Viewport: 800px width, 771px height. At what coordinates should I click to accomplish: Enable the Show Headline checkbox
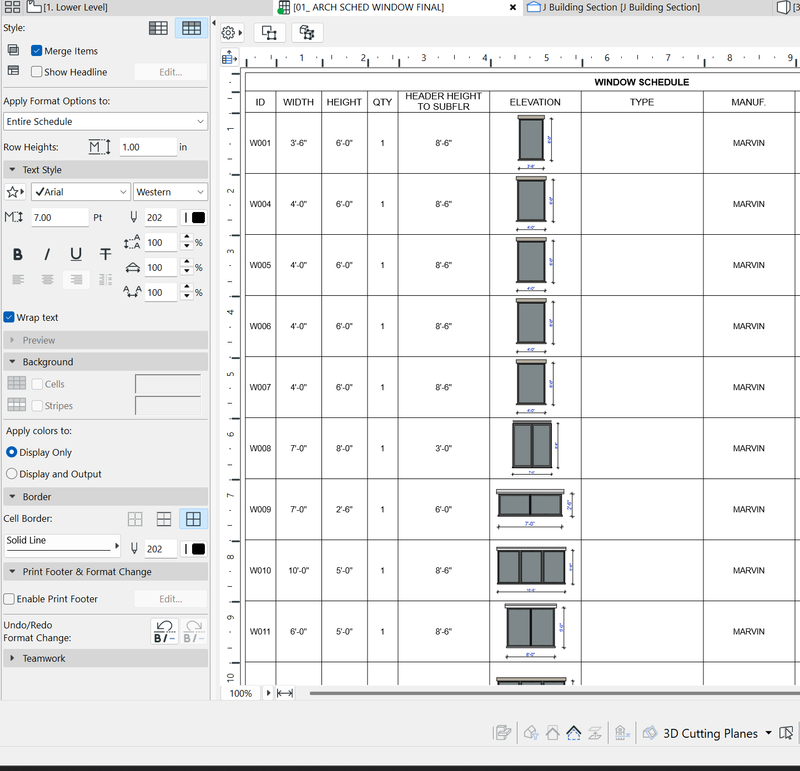pos(37,72)
